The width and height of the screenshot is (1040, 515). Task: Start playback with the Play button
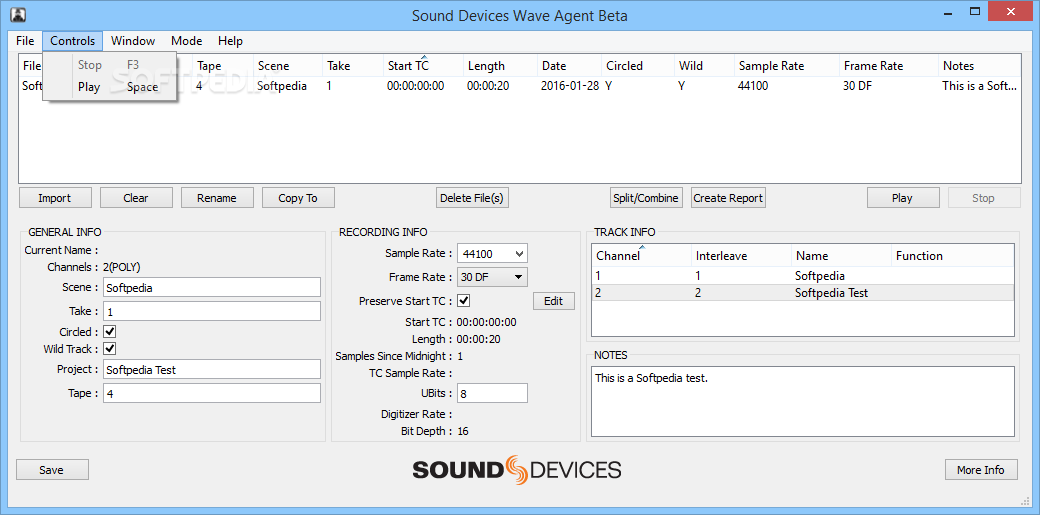point(902,198)
